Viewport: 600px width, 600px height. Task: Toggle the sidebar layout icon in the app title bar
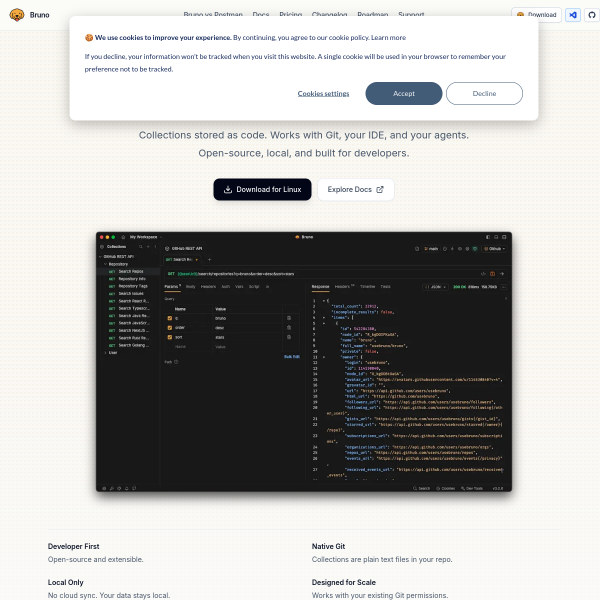click(x=488, y=237)
